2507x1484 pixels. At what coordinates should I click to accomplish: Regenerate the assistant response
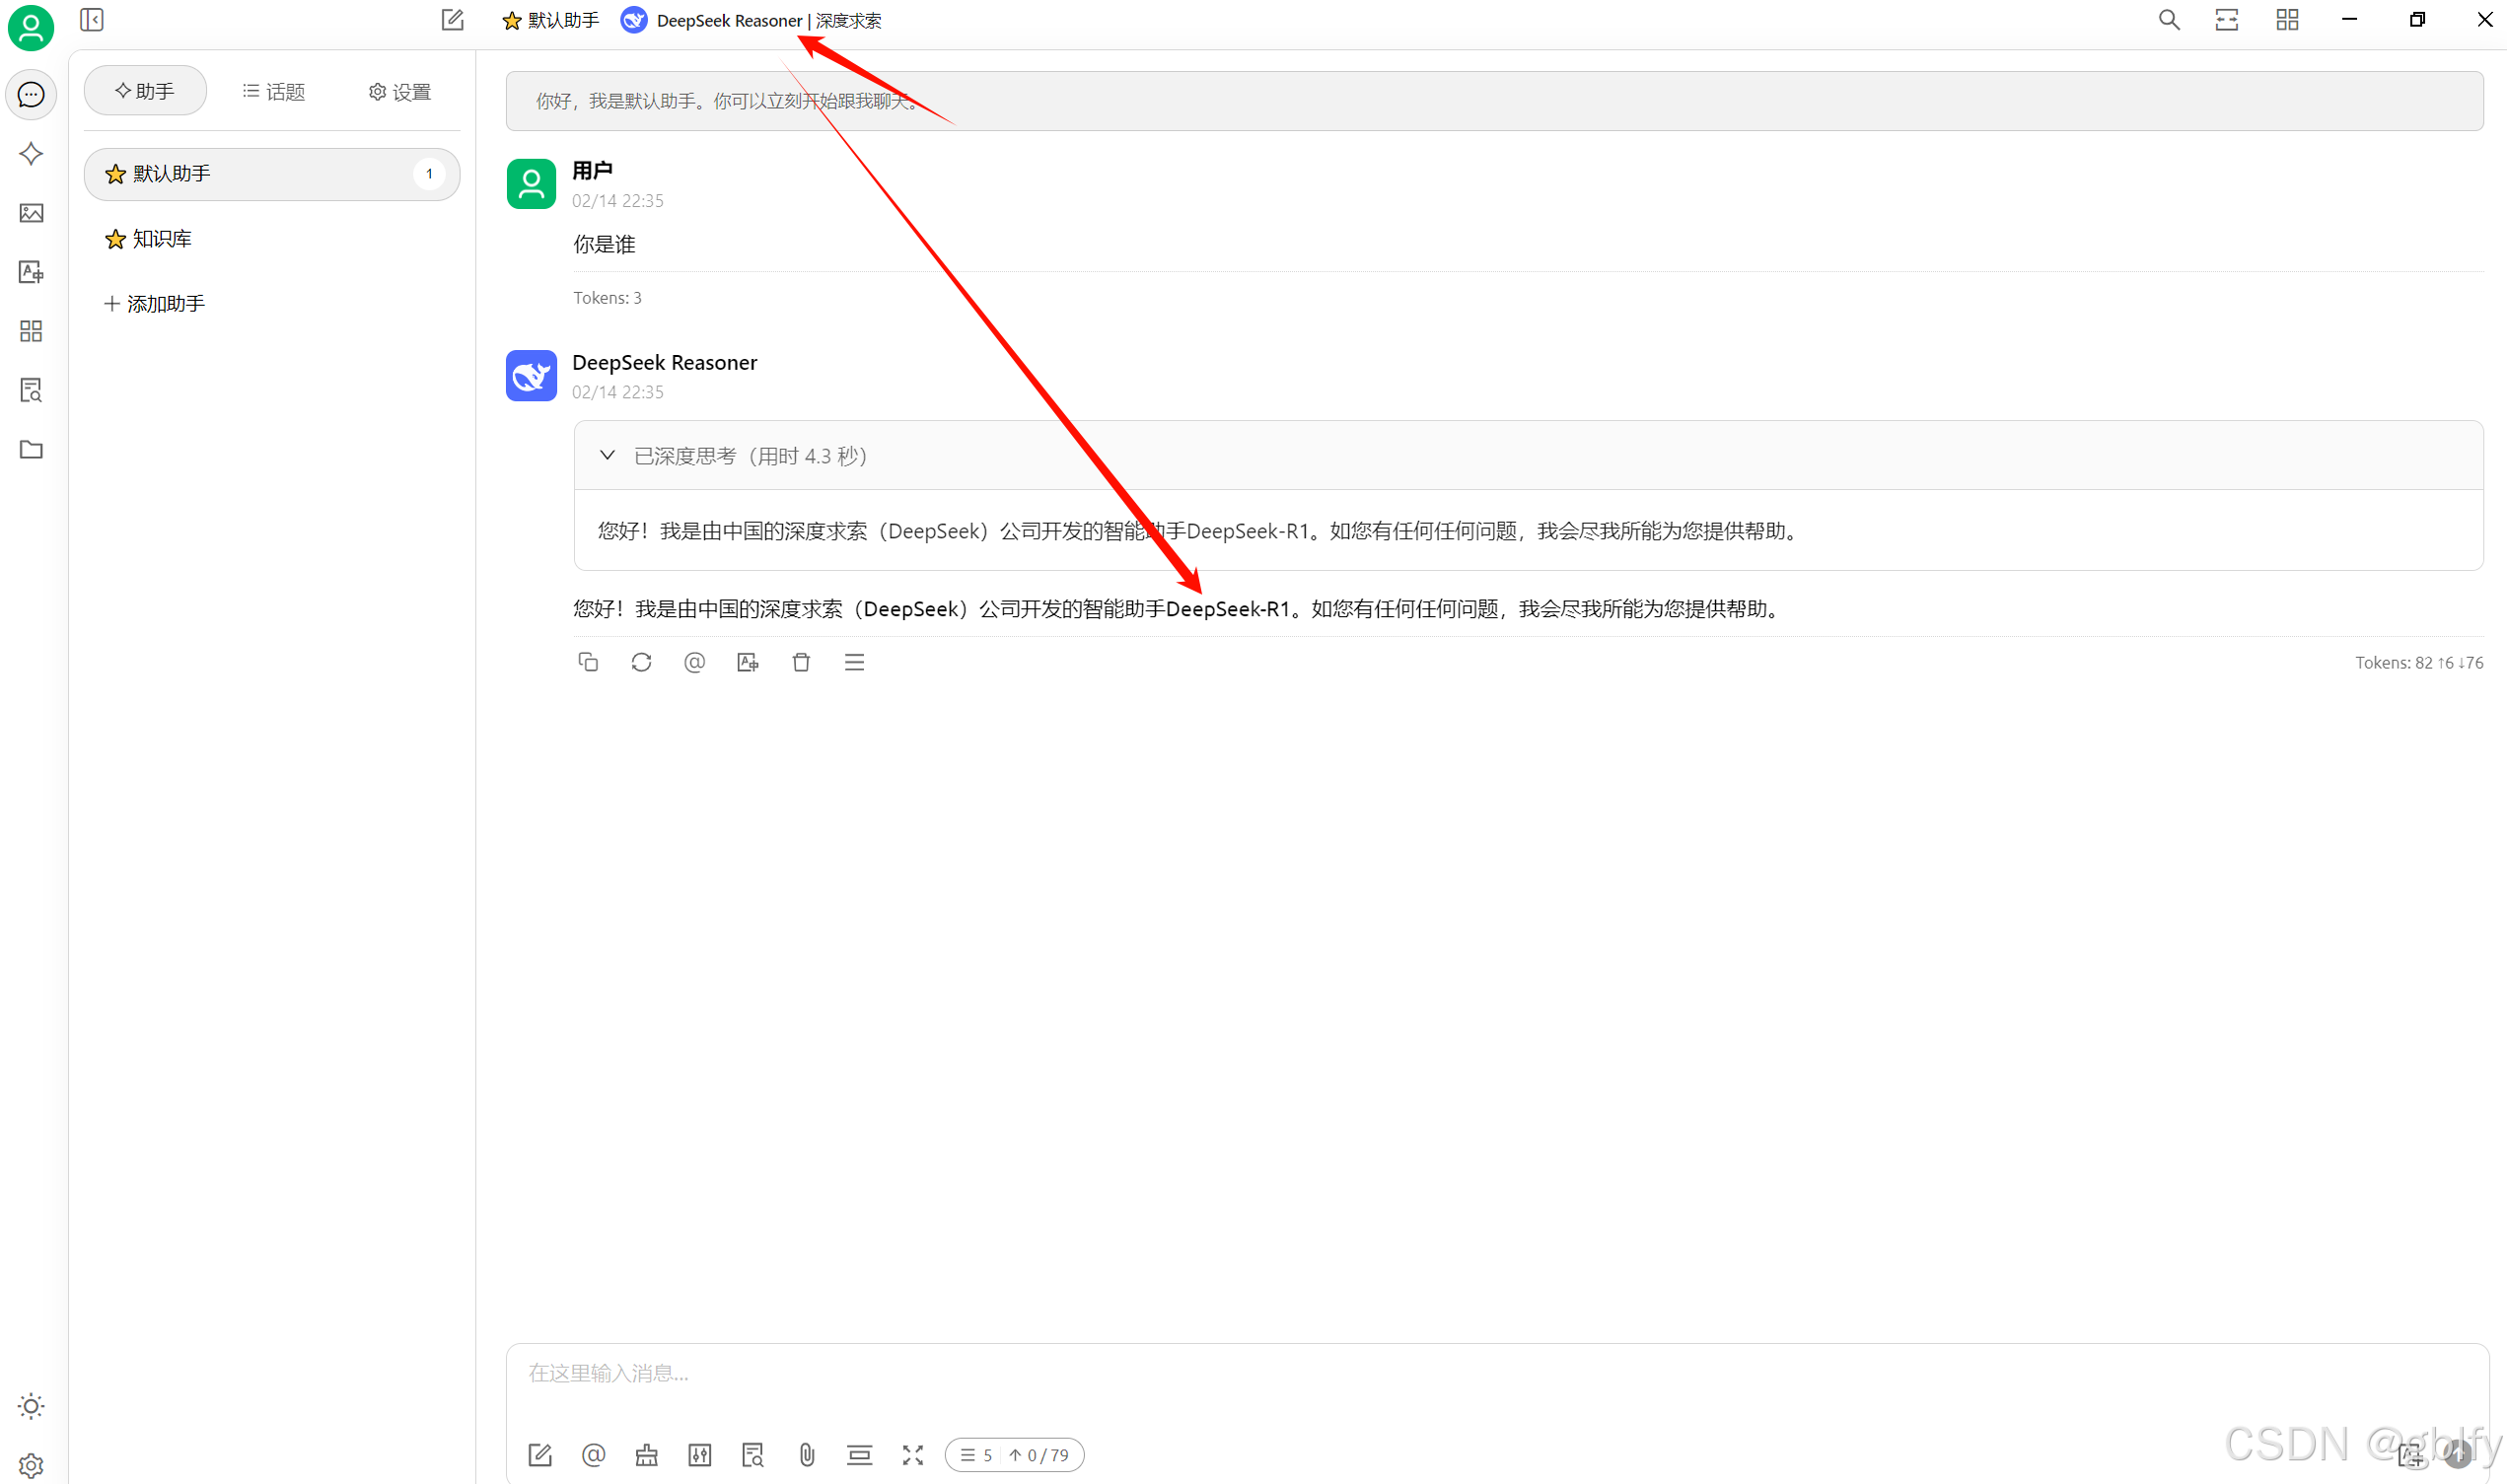tap(641, 662)
